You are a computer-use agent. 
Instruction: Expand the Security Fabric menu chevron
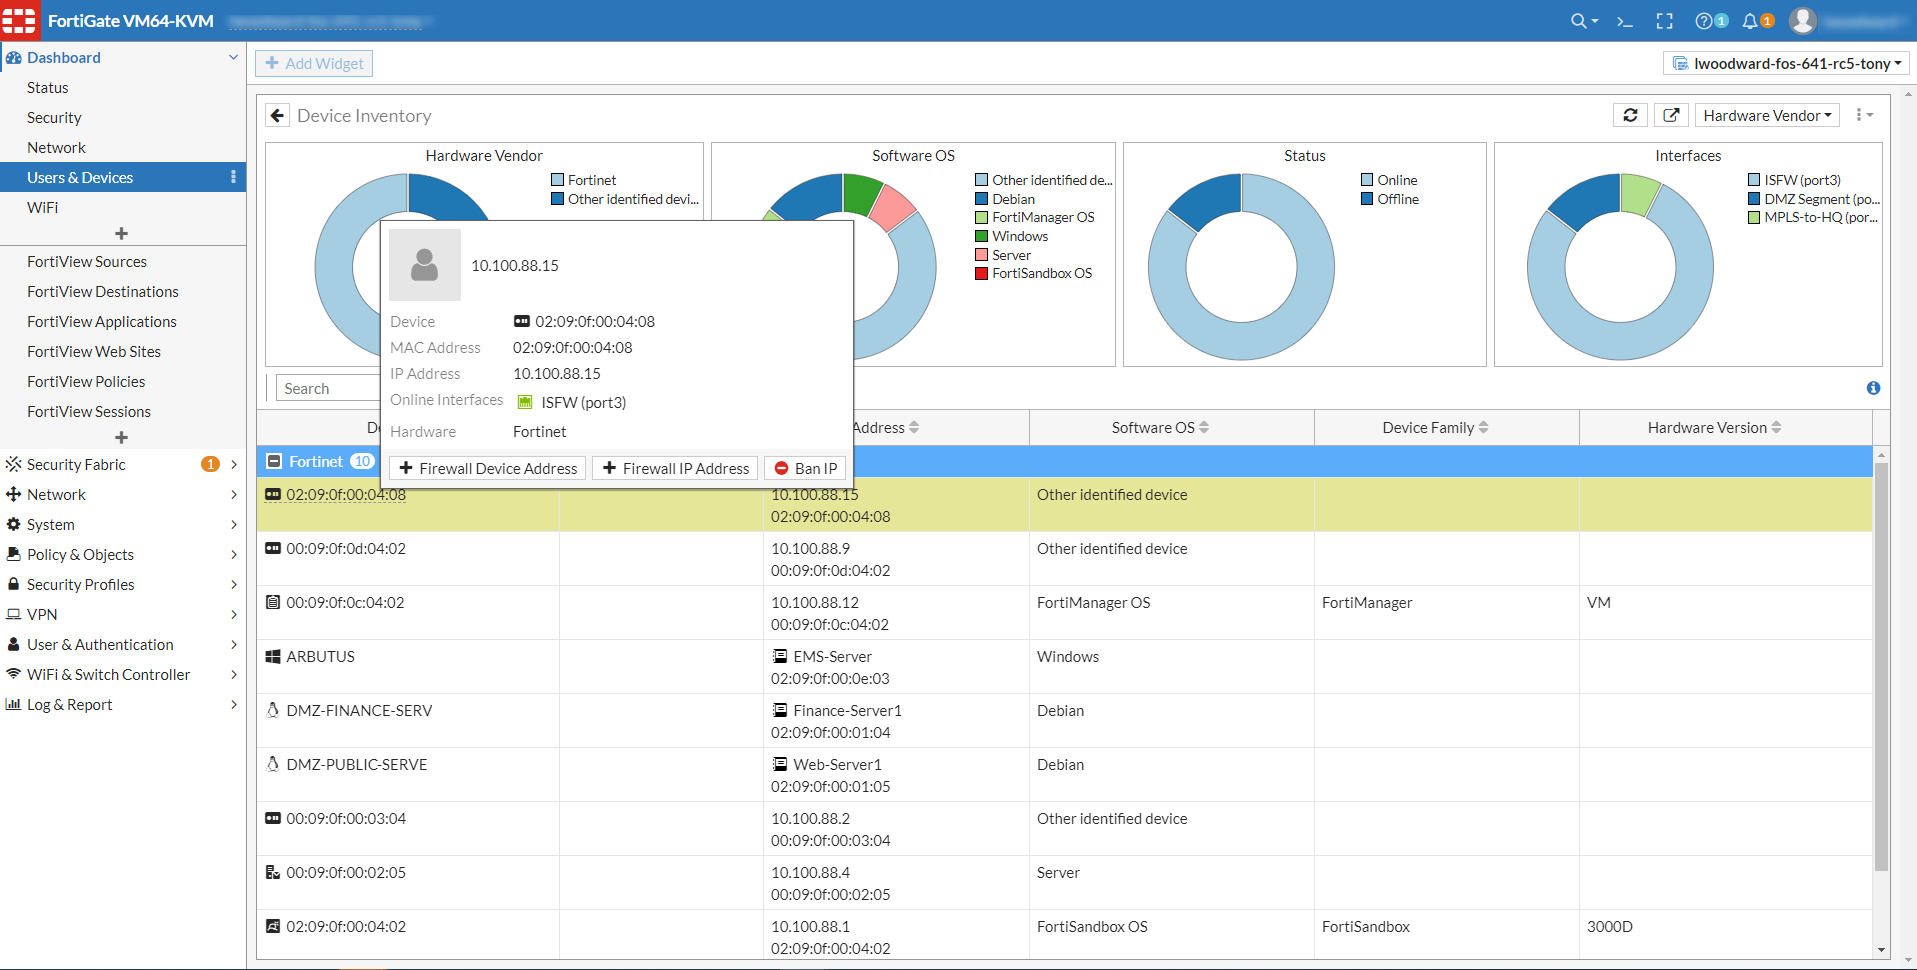233,464
